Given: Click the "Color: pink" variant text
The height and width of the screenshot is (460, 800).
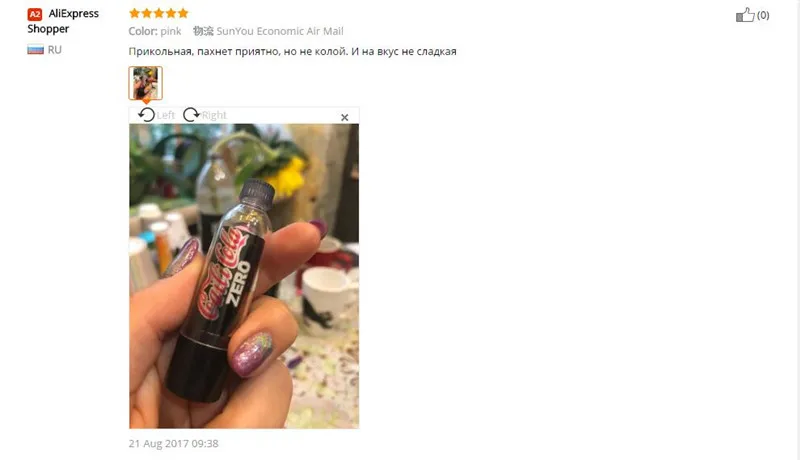Looking at the screenshot, I should click(155, 31).
